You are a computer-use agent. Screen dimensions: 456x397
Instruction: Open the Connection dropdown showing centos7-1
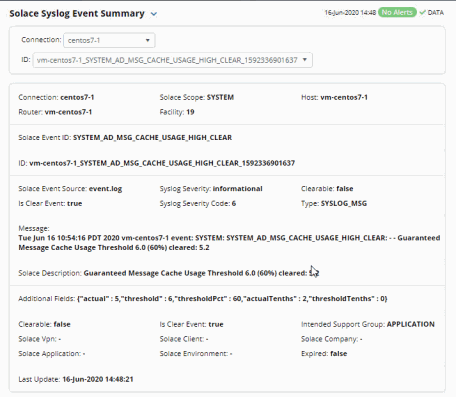coord(109,40)
